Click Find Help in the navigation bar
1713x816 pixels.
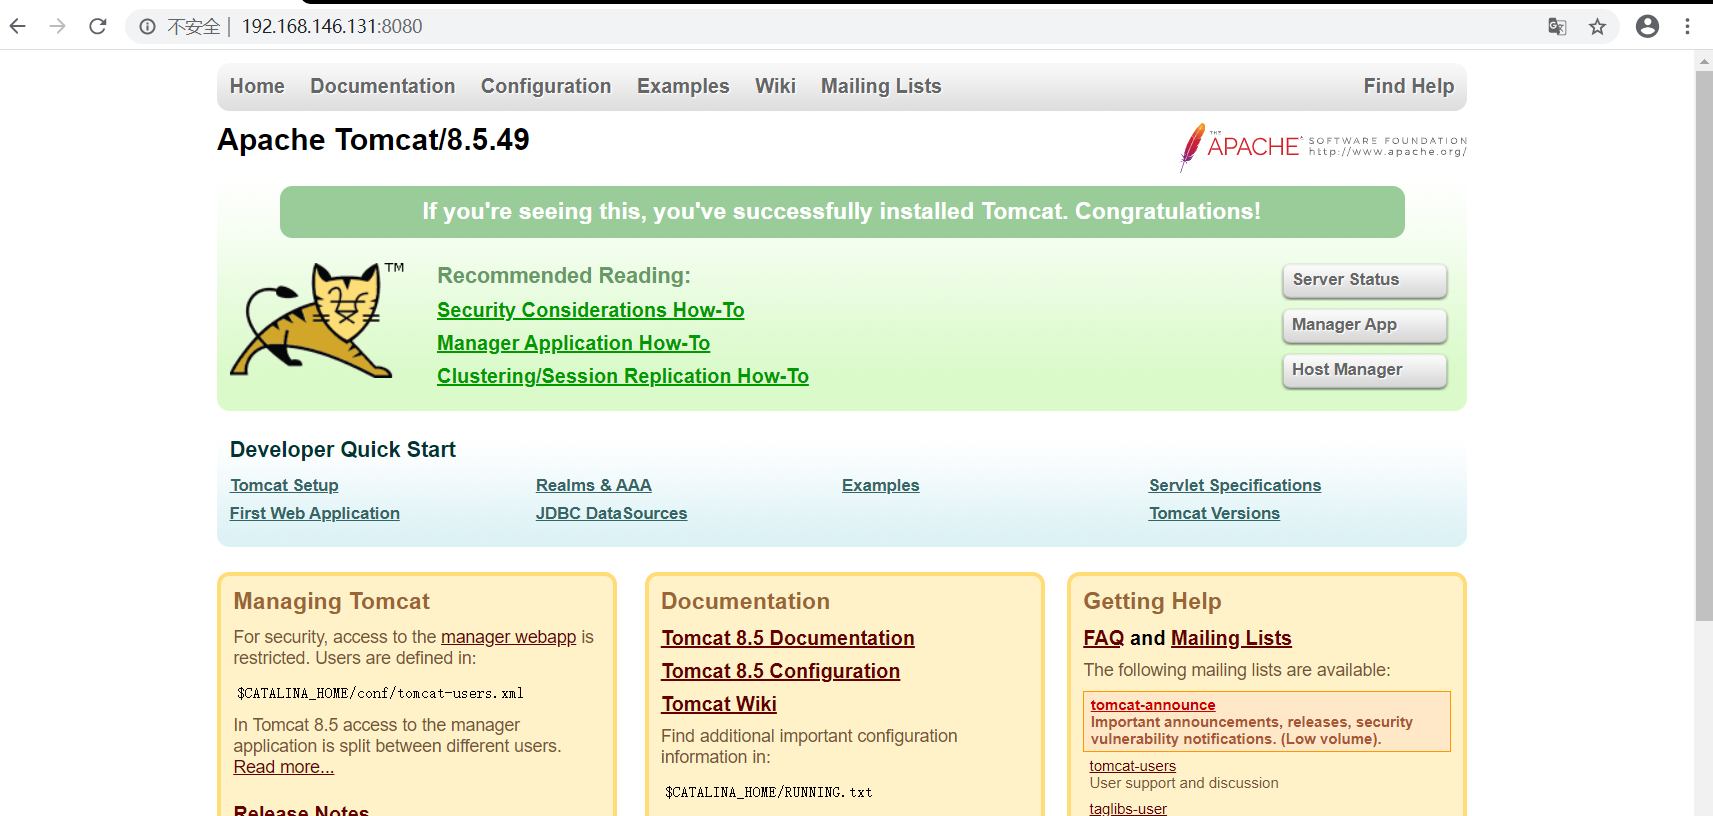tap(1408, 86)
